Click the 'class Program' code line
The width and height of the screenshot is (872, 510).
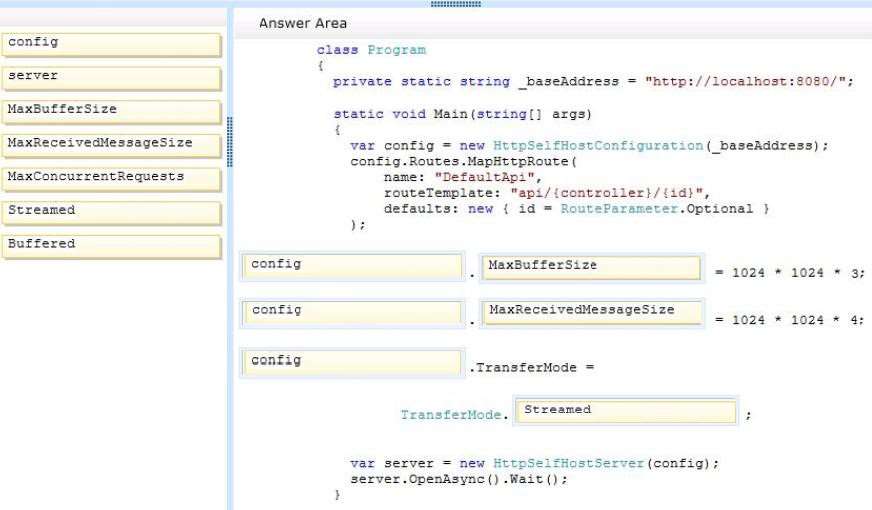pos(371,50)
